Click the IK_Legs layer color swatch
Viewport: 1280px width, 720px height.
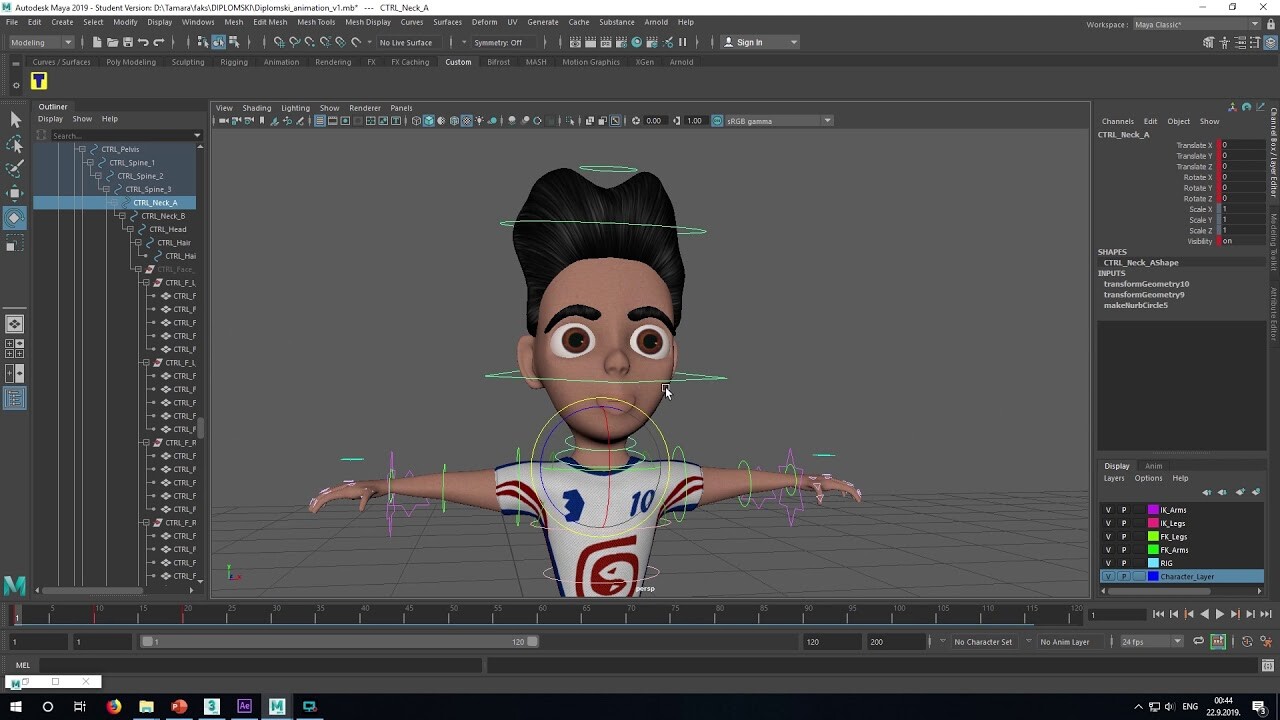1152,523
